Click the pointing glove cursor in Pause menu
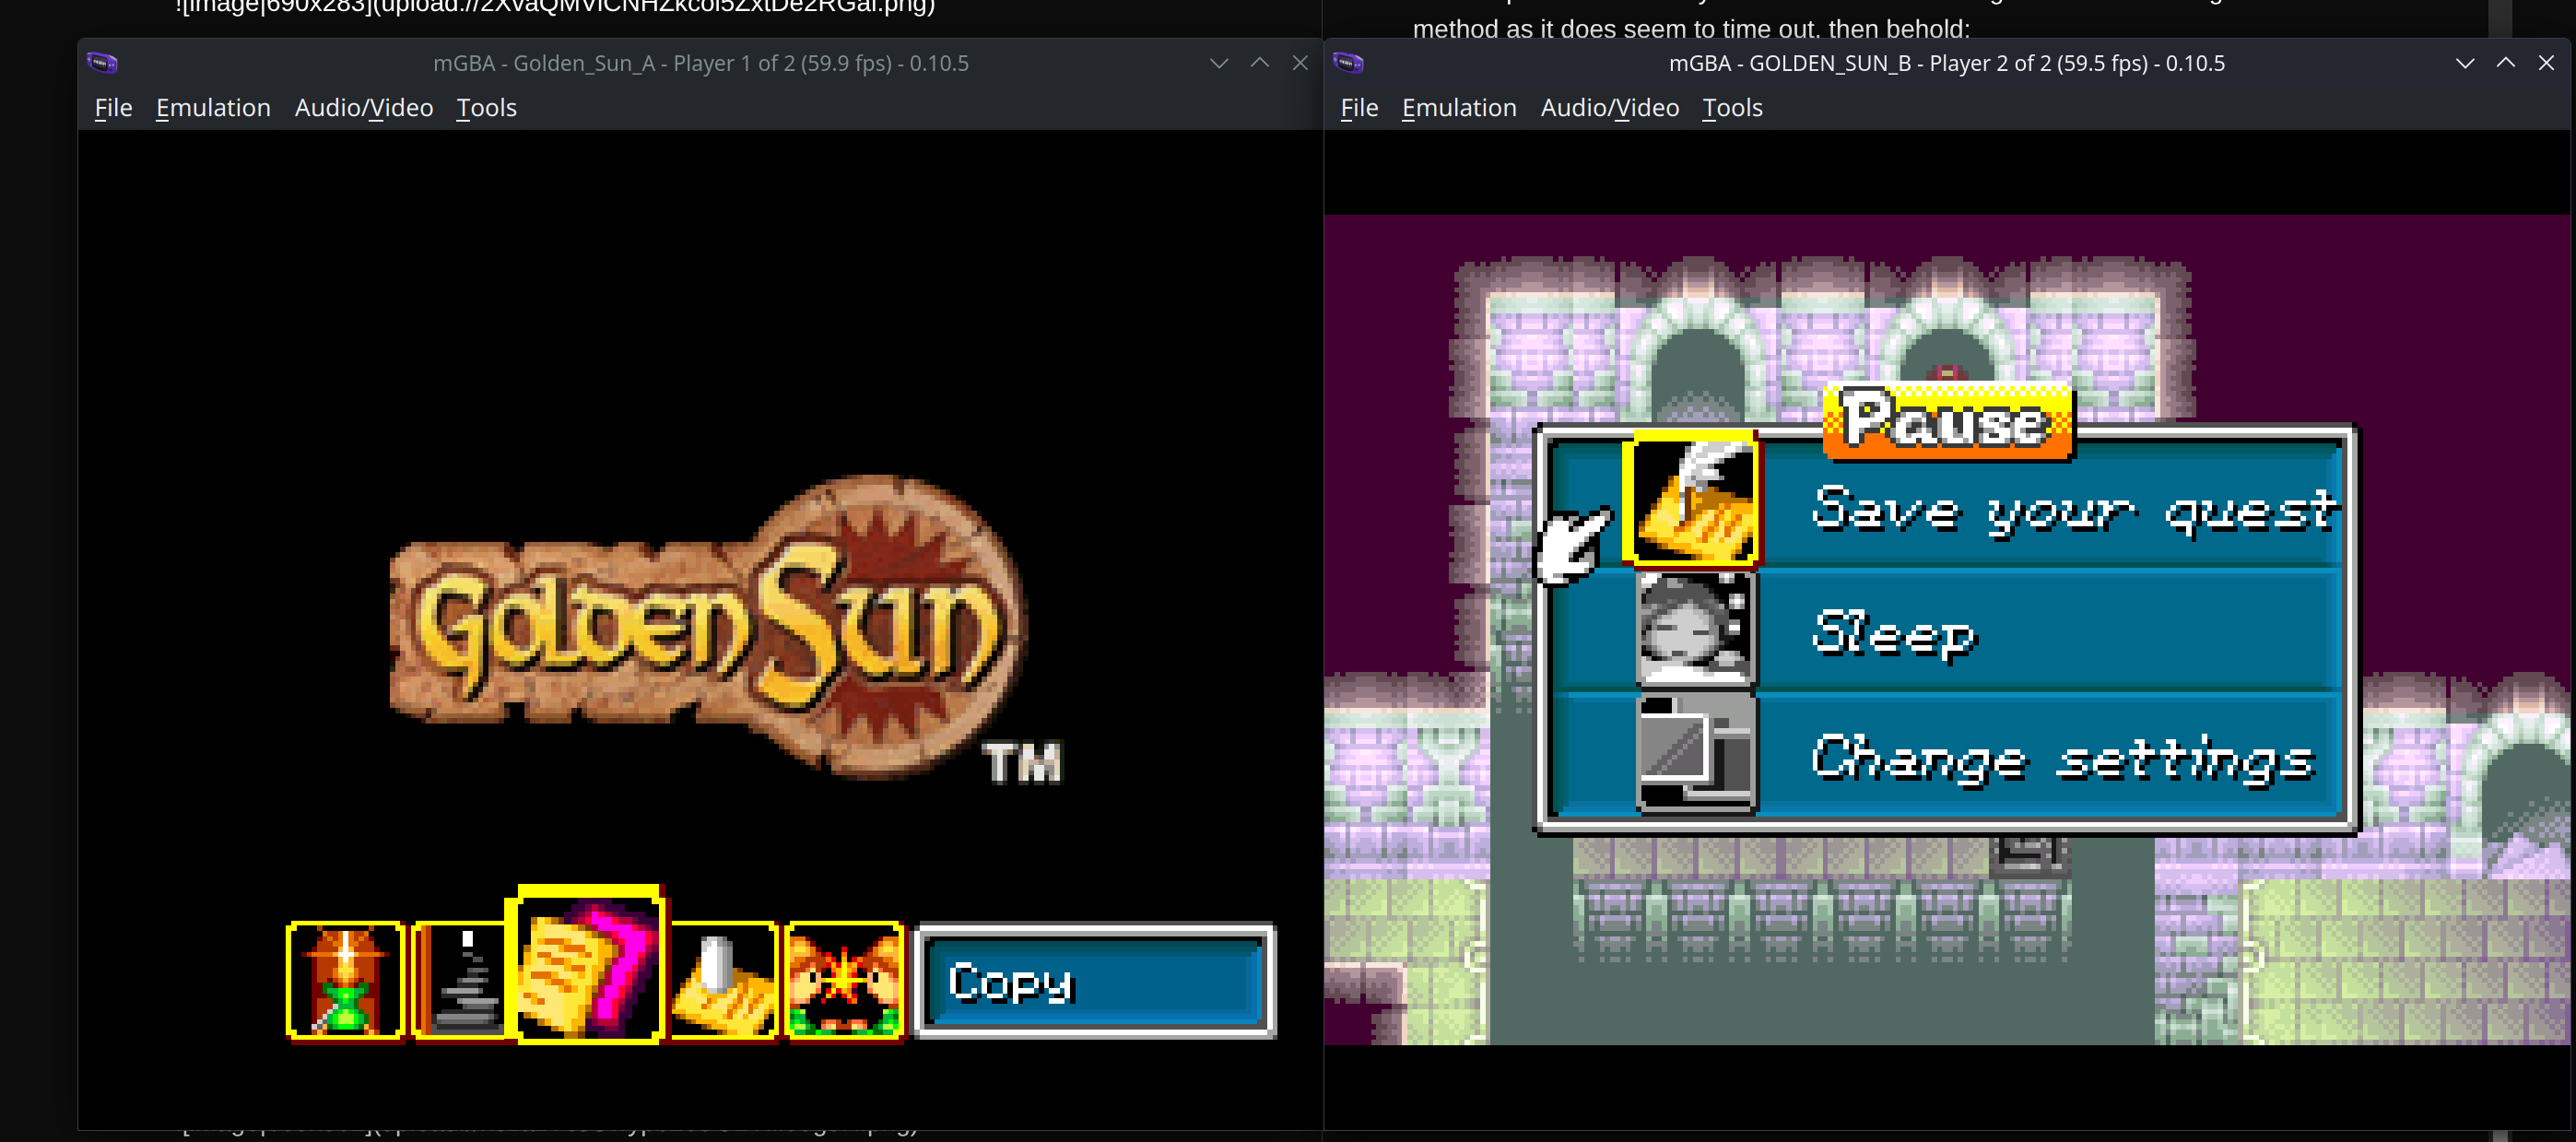 pos(1572,545)
